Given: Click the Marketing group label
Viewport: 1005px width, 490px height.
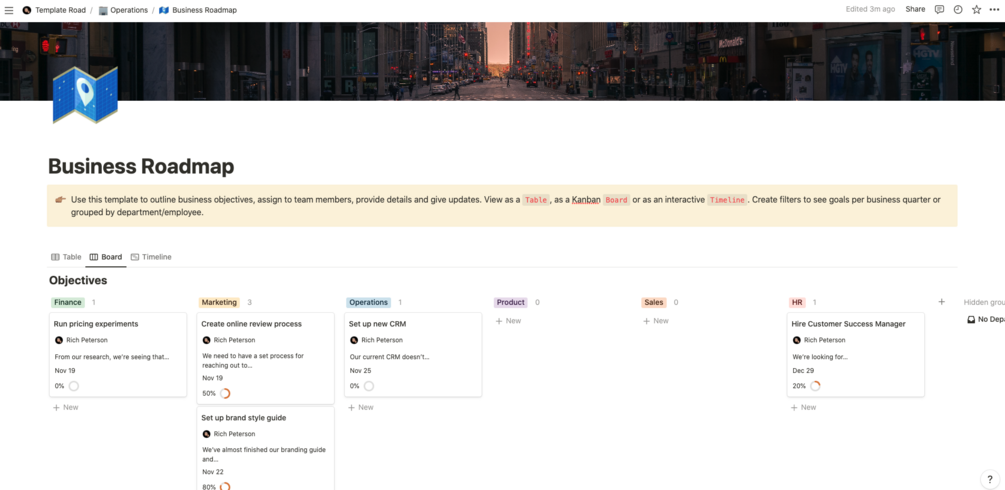Looking at the screenshot, I should tap(219, 302).
